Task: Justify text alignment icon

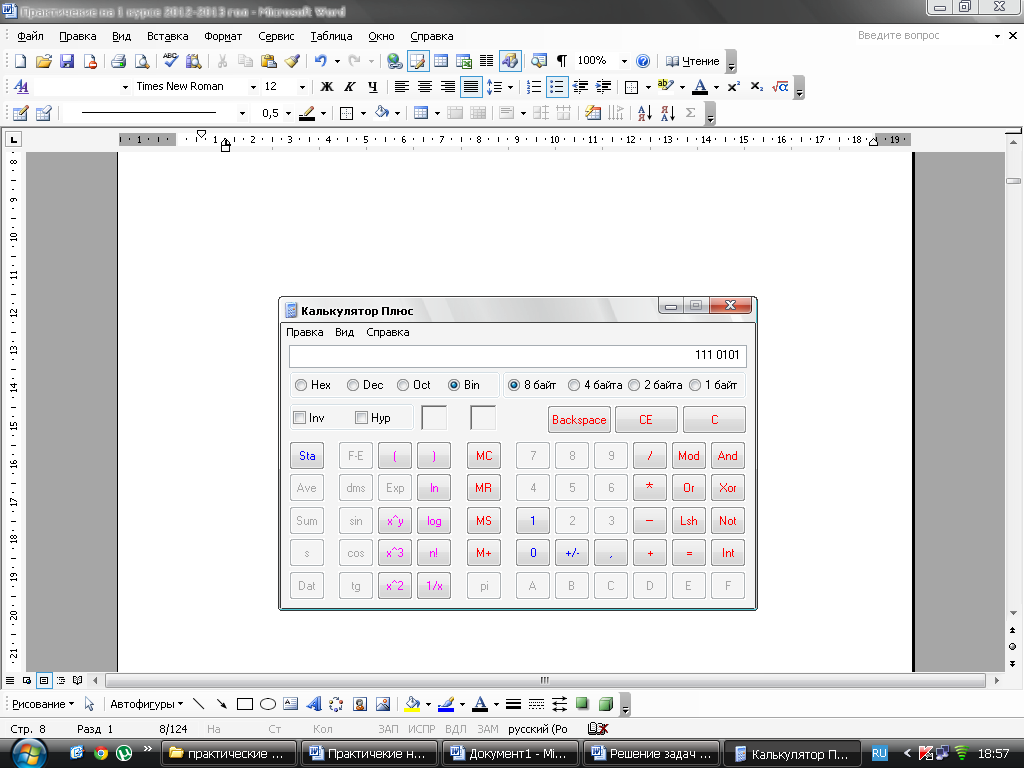Action: 471,87
